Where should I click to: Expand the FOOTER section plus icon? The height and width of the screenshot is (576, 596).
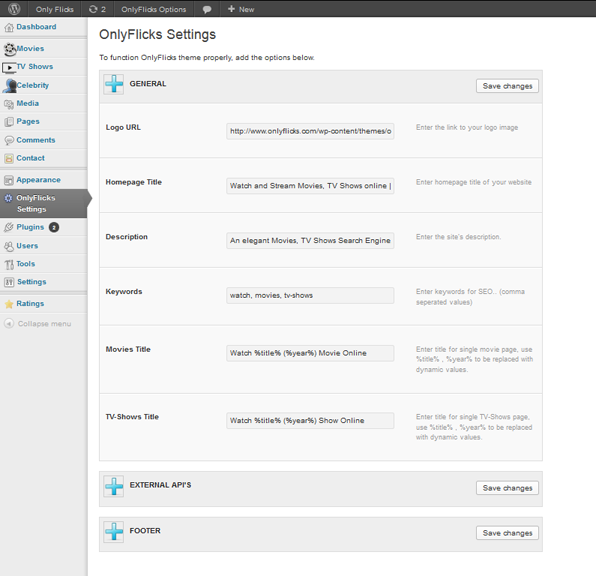click(x=114, y=532)
